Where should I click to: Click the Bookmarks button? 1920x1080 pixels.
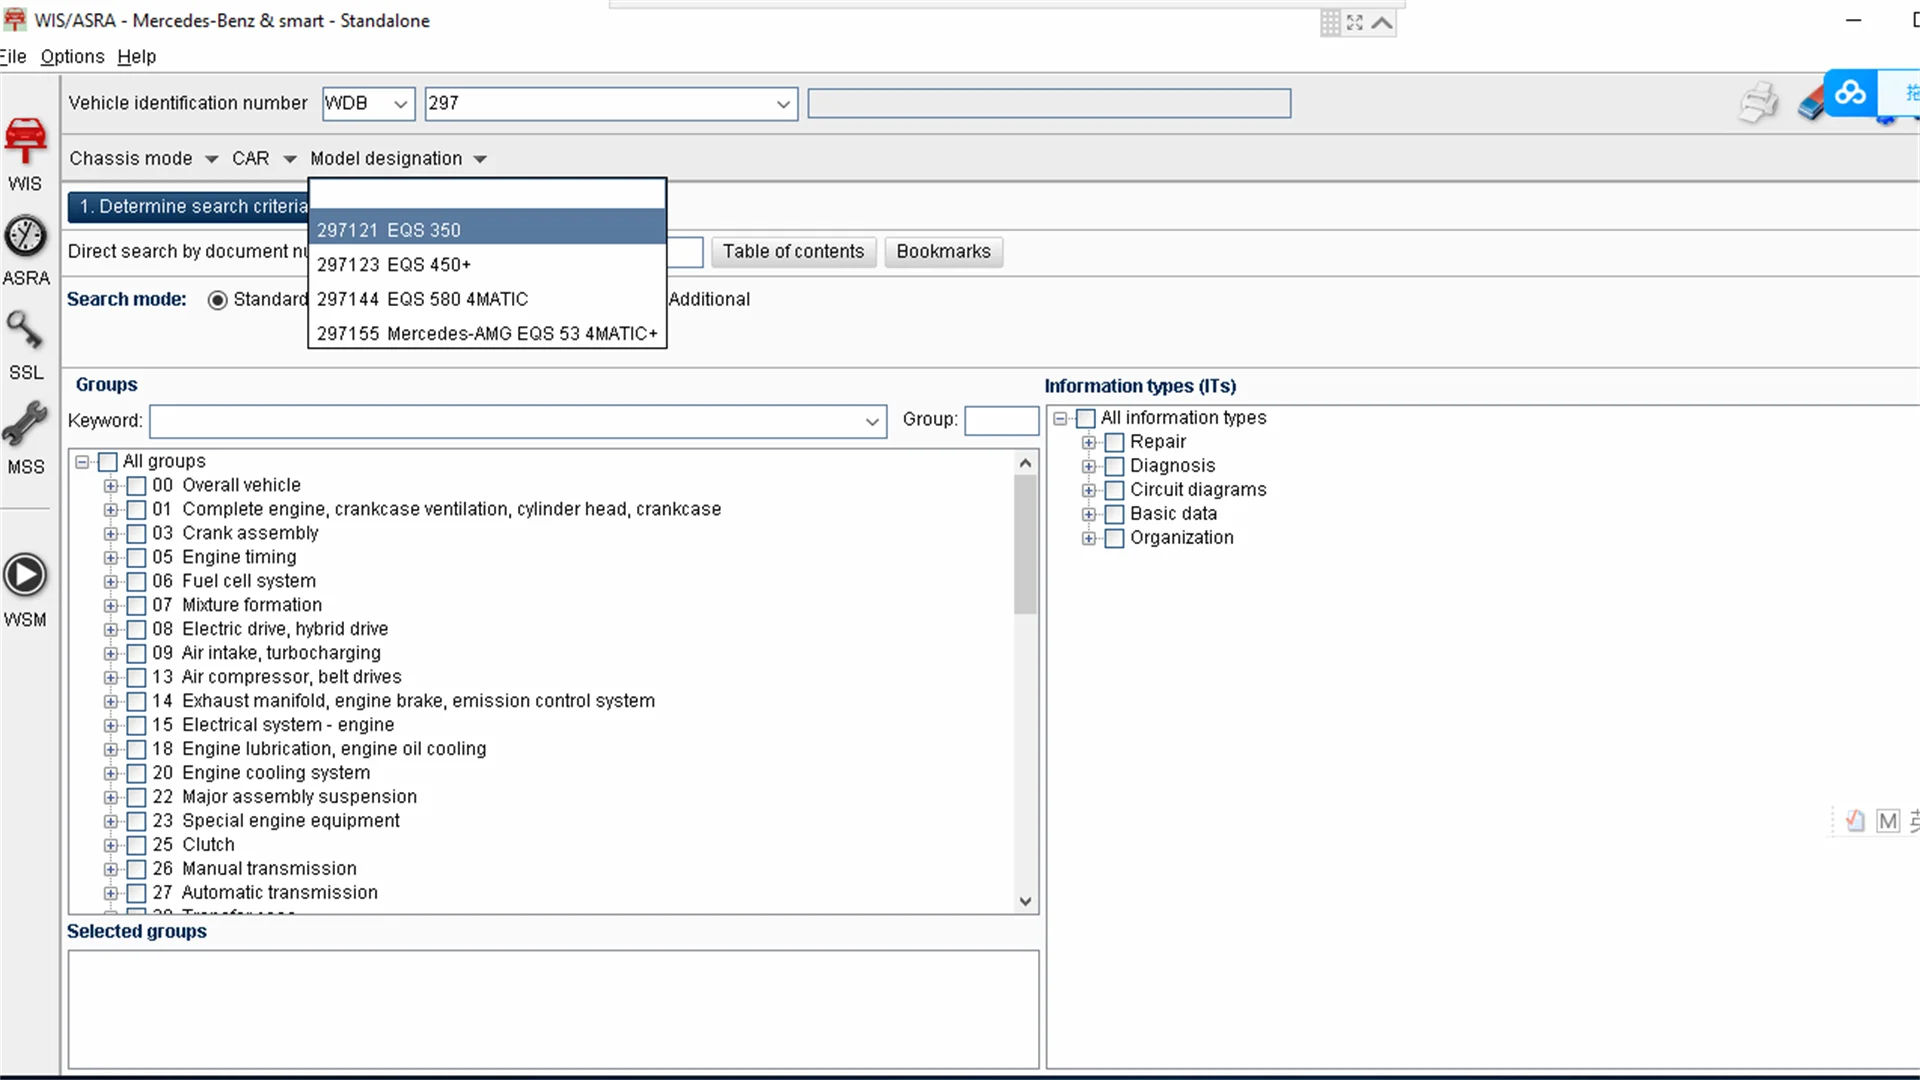tap(943, 252)
